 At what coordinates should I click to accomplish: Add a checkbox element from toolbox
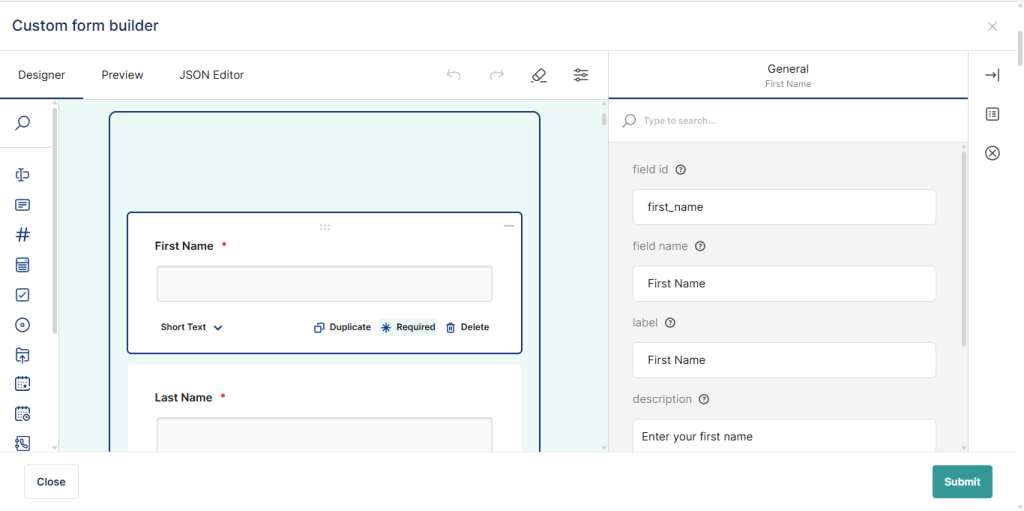tap(22, 295)
